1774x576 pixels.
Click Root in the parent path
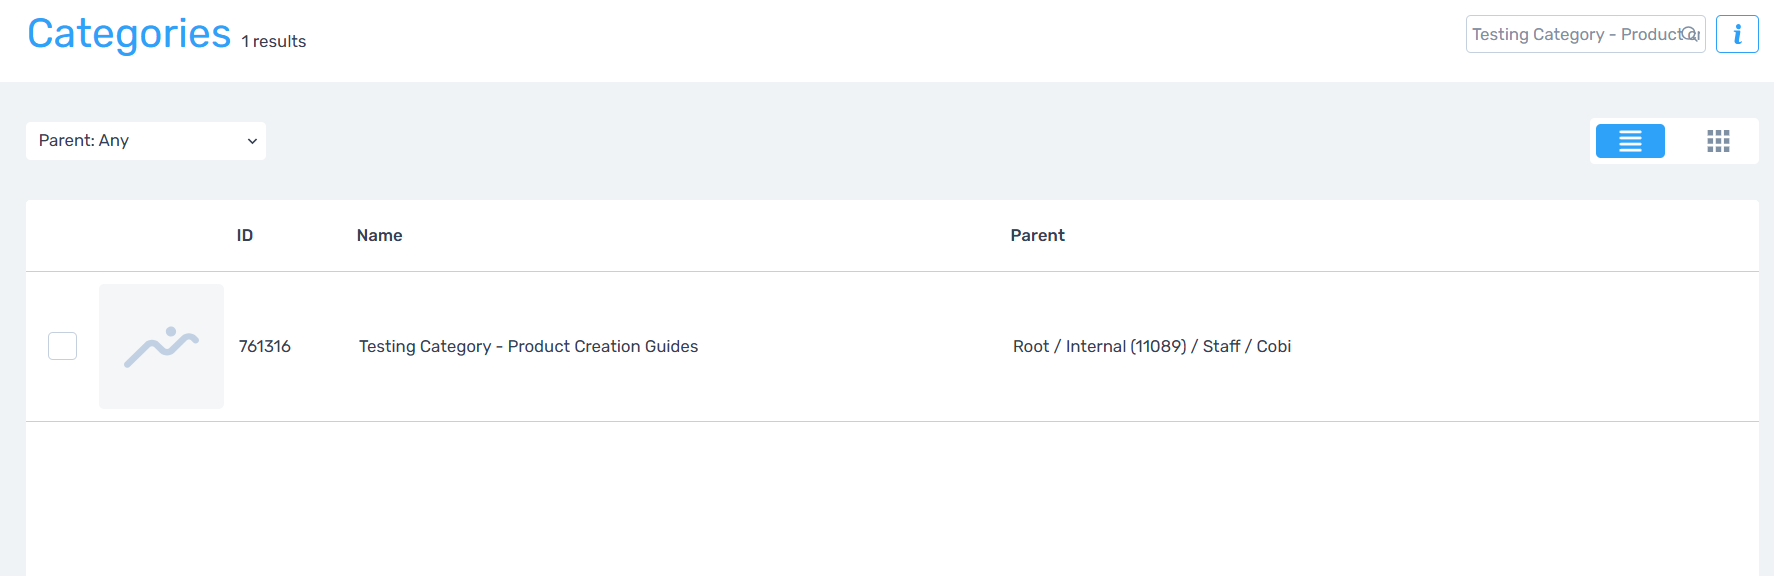tap(1031, 346)
